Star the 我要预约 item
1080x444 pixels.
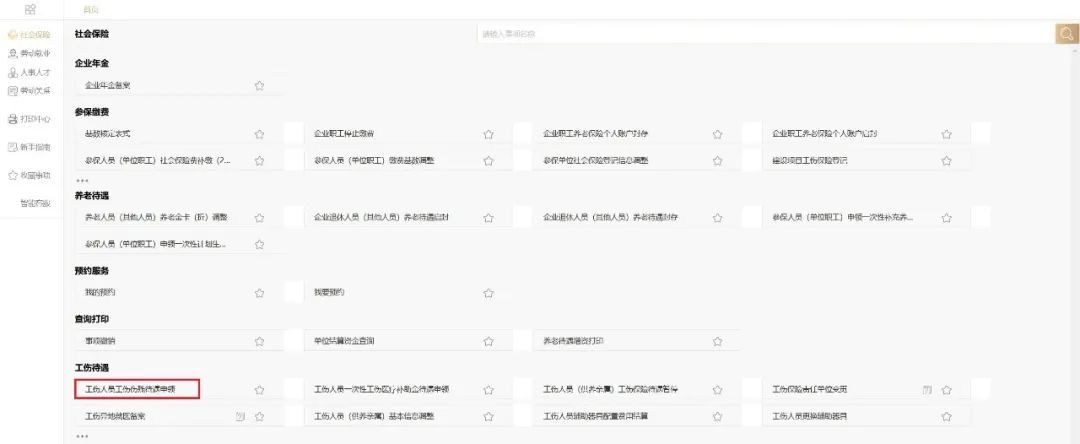(x=489, y=293)
